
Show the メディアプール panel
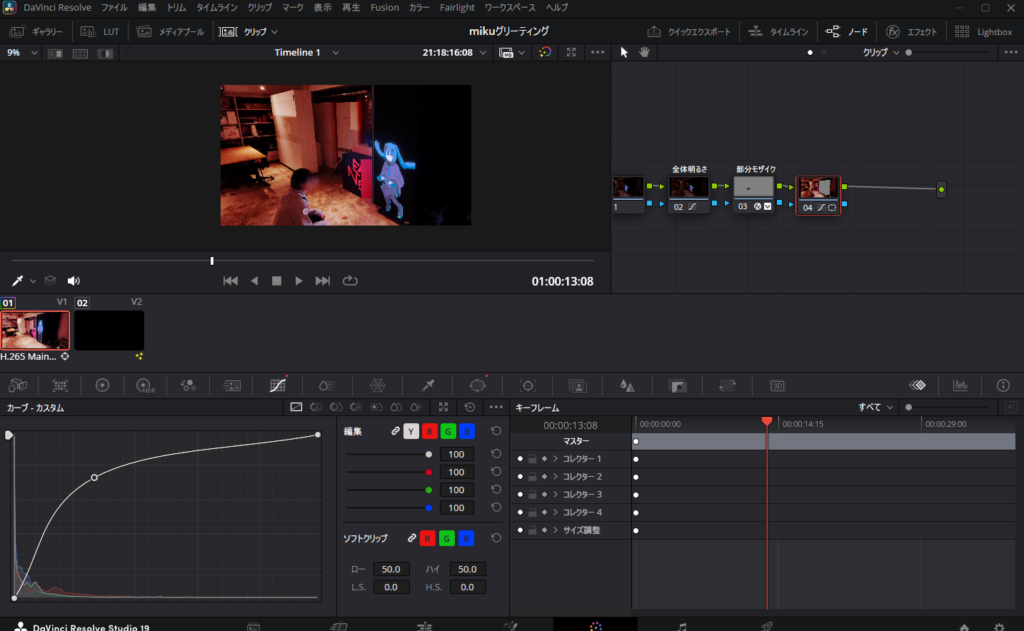(x=170, y=31)
